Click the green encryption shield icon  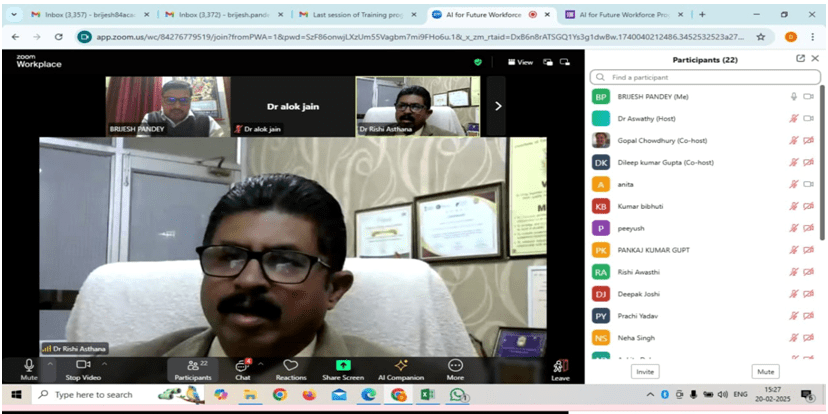click(478, 61)
